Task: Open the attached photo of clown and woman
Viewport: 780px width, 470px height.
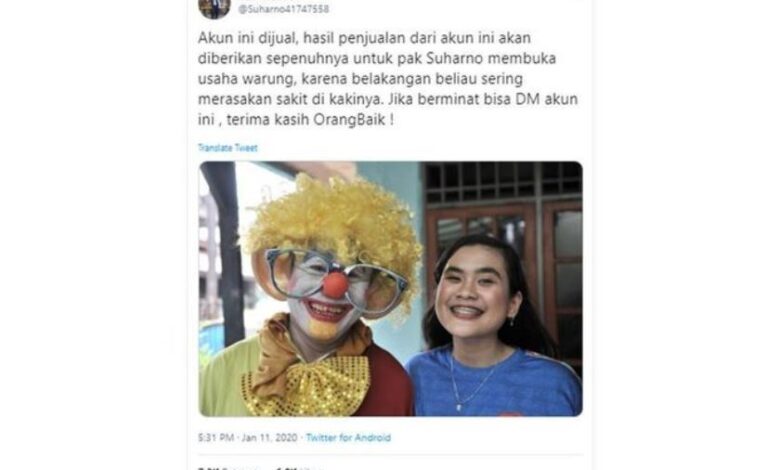Action: pyautogui.click(x=390, y=289)
